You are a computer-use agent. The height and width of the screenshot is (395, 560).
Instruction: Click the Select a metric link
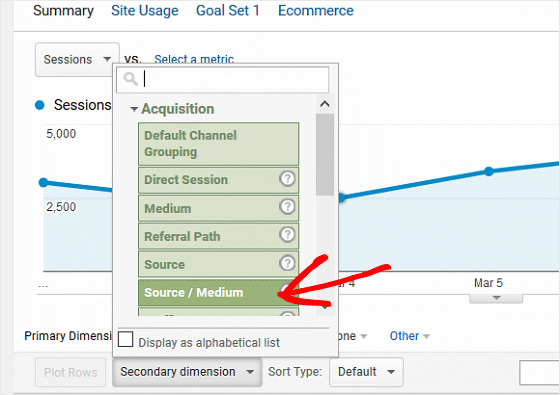point(194,59)
